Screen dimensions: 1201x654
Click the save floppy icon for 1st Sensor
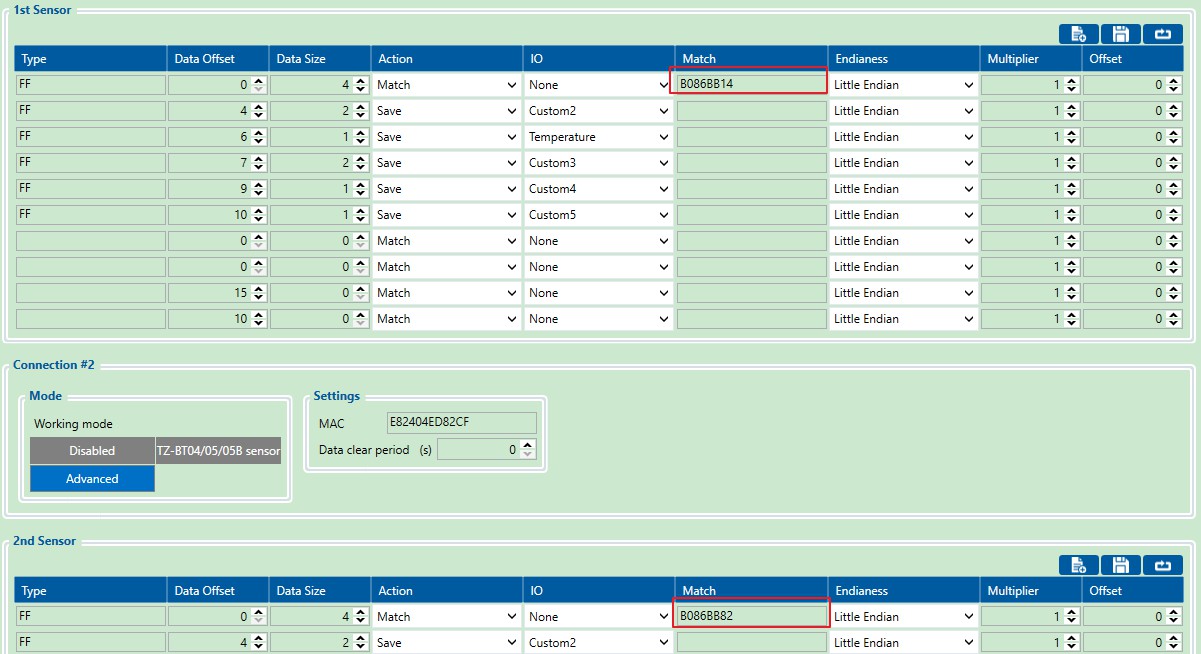(x=1121, y=34)
